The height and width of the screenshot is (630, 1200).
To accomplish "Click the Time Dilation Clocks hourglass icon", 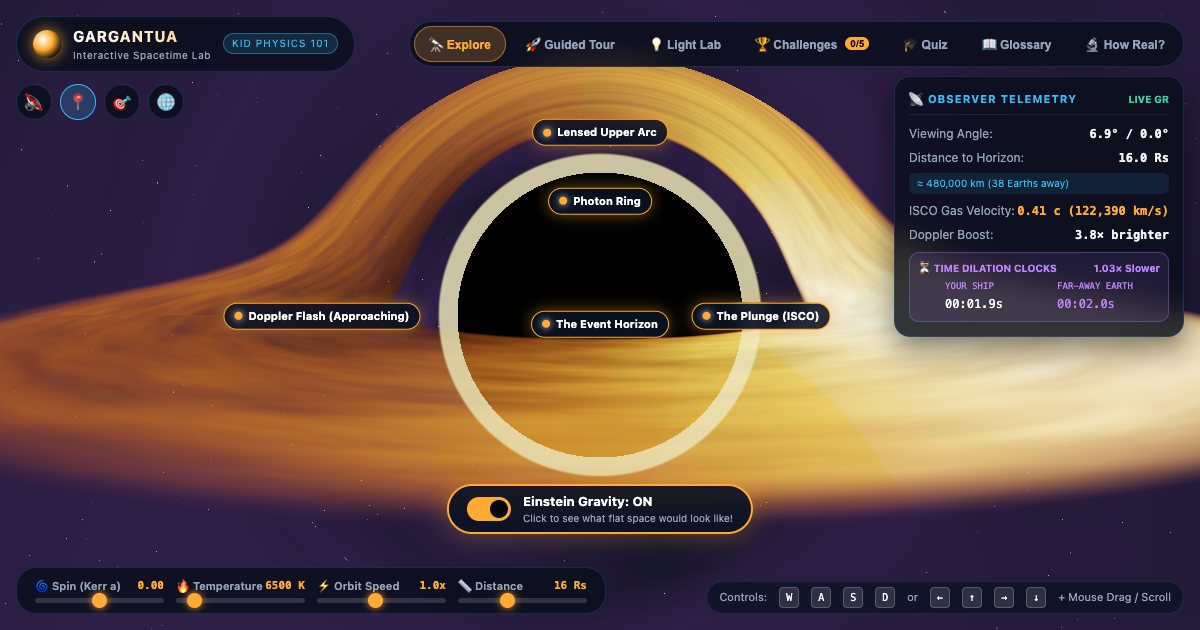I will click(925, 268).
